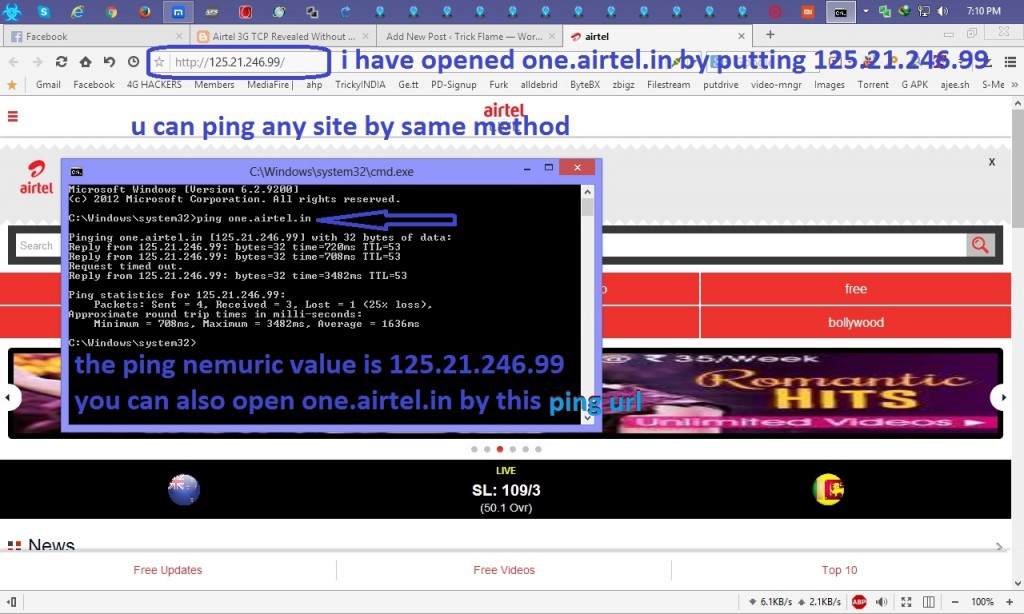Screen dimensions: 1024x614
Task: Mute page sound via status bar speaker
Action: pos(882,602)
